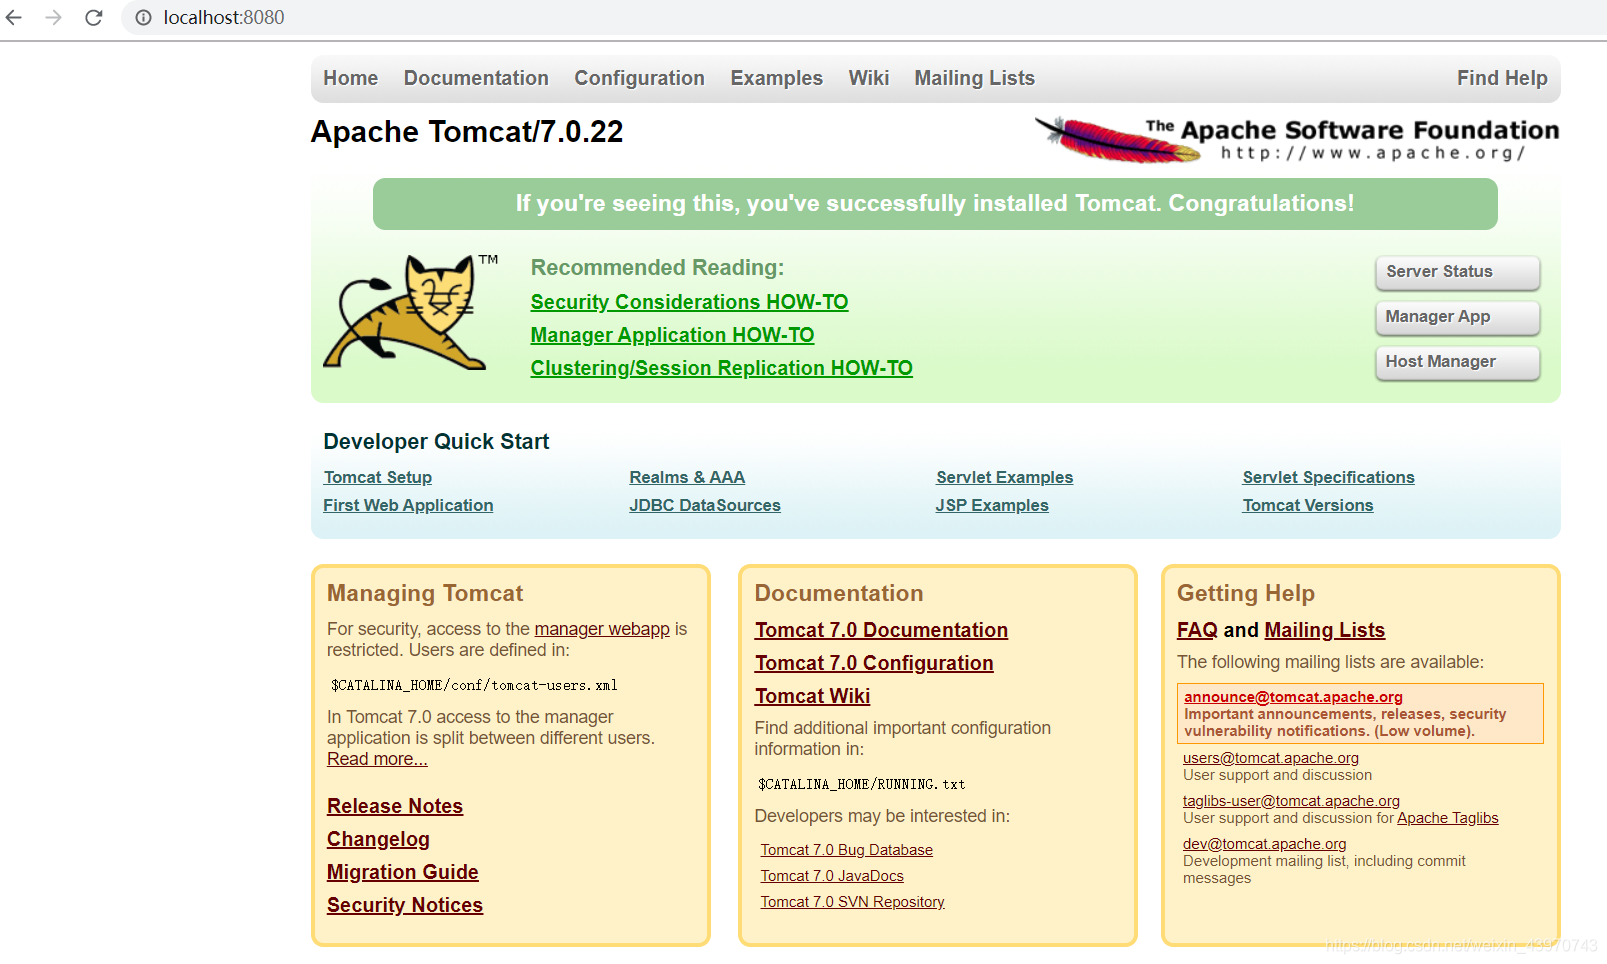This screenshot has height=964, width=1607.
Task: Open the Host Manager button
Action: click(x=1457, y=362)
